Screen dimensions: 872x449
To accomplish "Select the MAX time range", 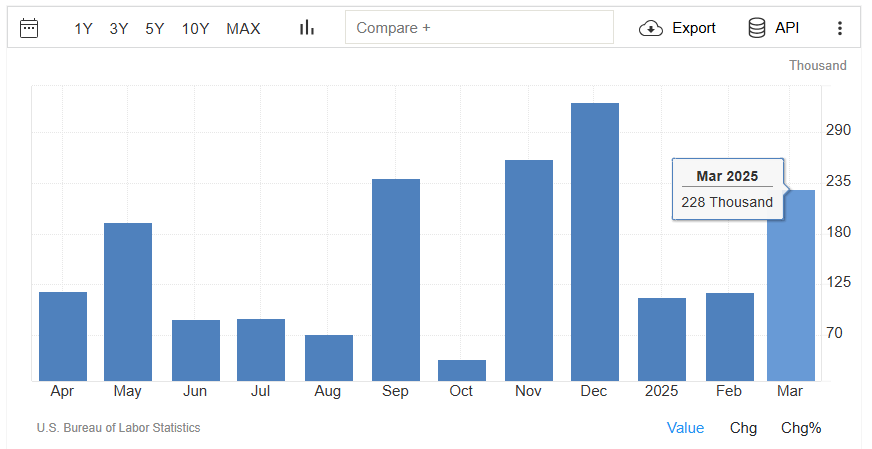I will tap(243, 28).
